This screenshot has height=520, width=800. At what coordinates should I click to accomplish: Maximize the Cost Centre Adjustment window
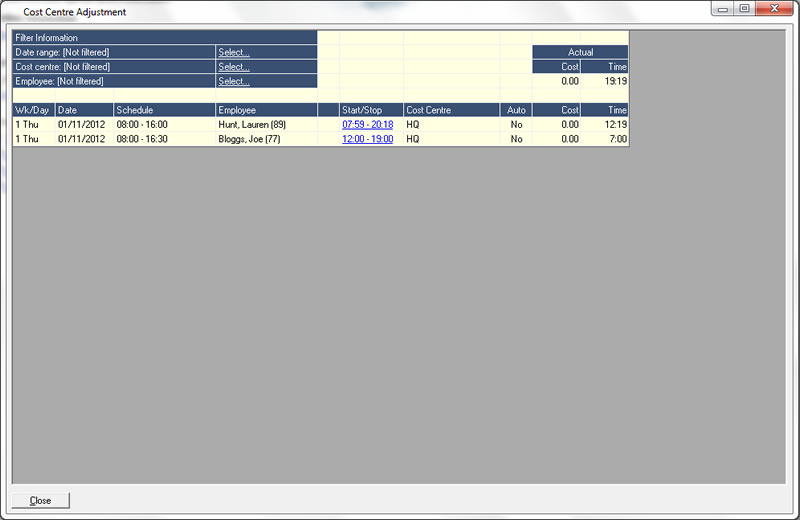(745, 9)
